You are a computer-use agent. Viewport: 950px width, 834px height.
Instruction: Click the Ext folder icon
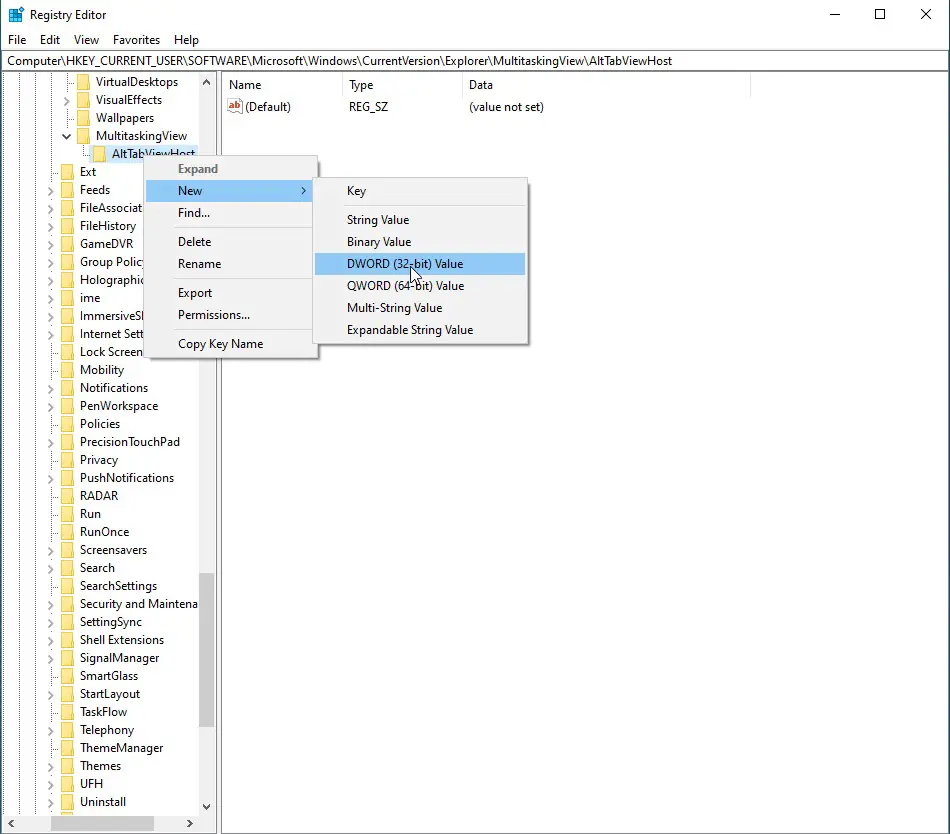[67, 172]
